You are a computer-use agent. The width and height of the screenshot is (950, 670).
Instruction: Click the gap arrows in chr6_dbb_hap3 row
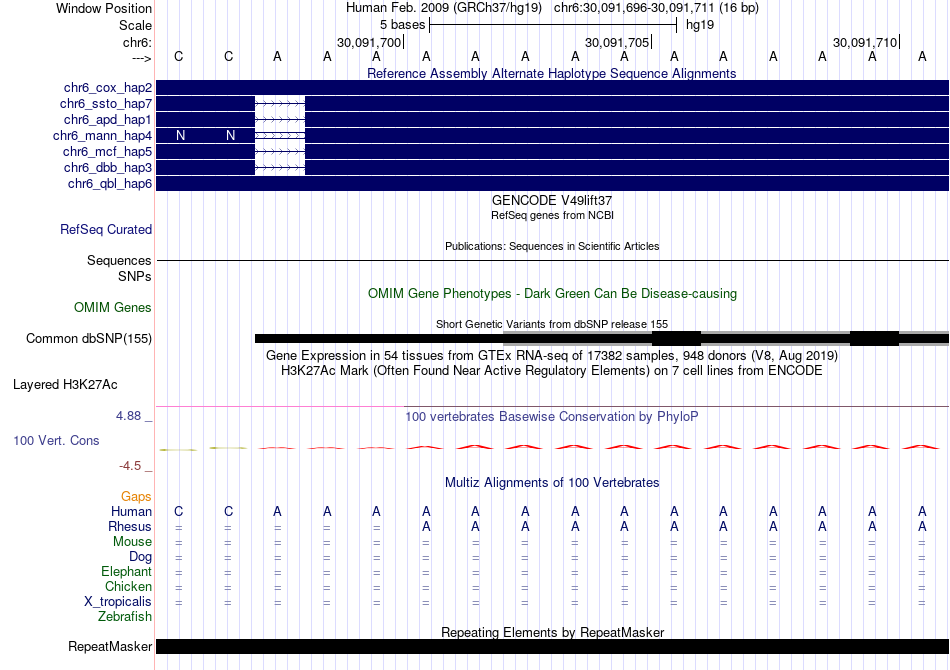coord(280,167)
